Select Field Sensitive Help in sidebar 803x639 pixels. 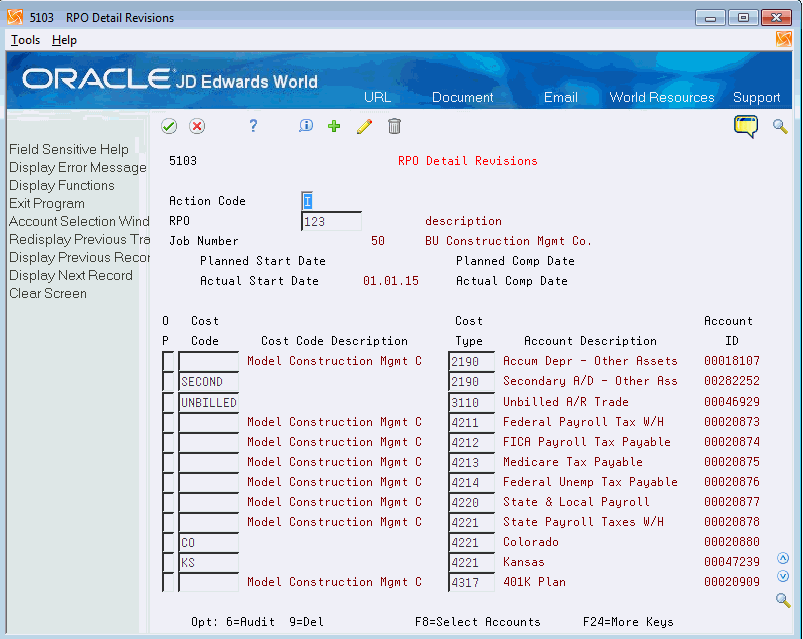coord(69,149)
